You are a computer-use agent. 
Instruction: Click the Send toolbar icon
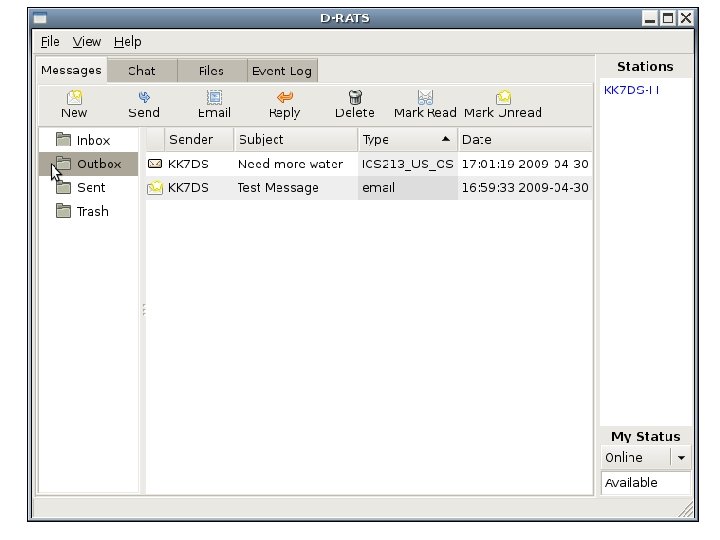point(144,105)
